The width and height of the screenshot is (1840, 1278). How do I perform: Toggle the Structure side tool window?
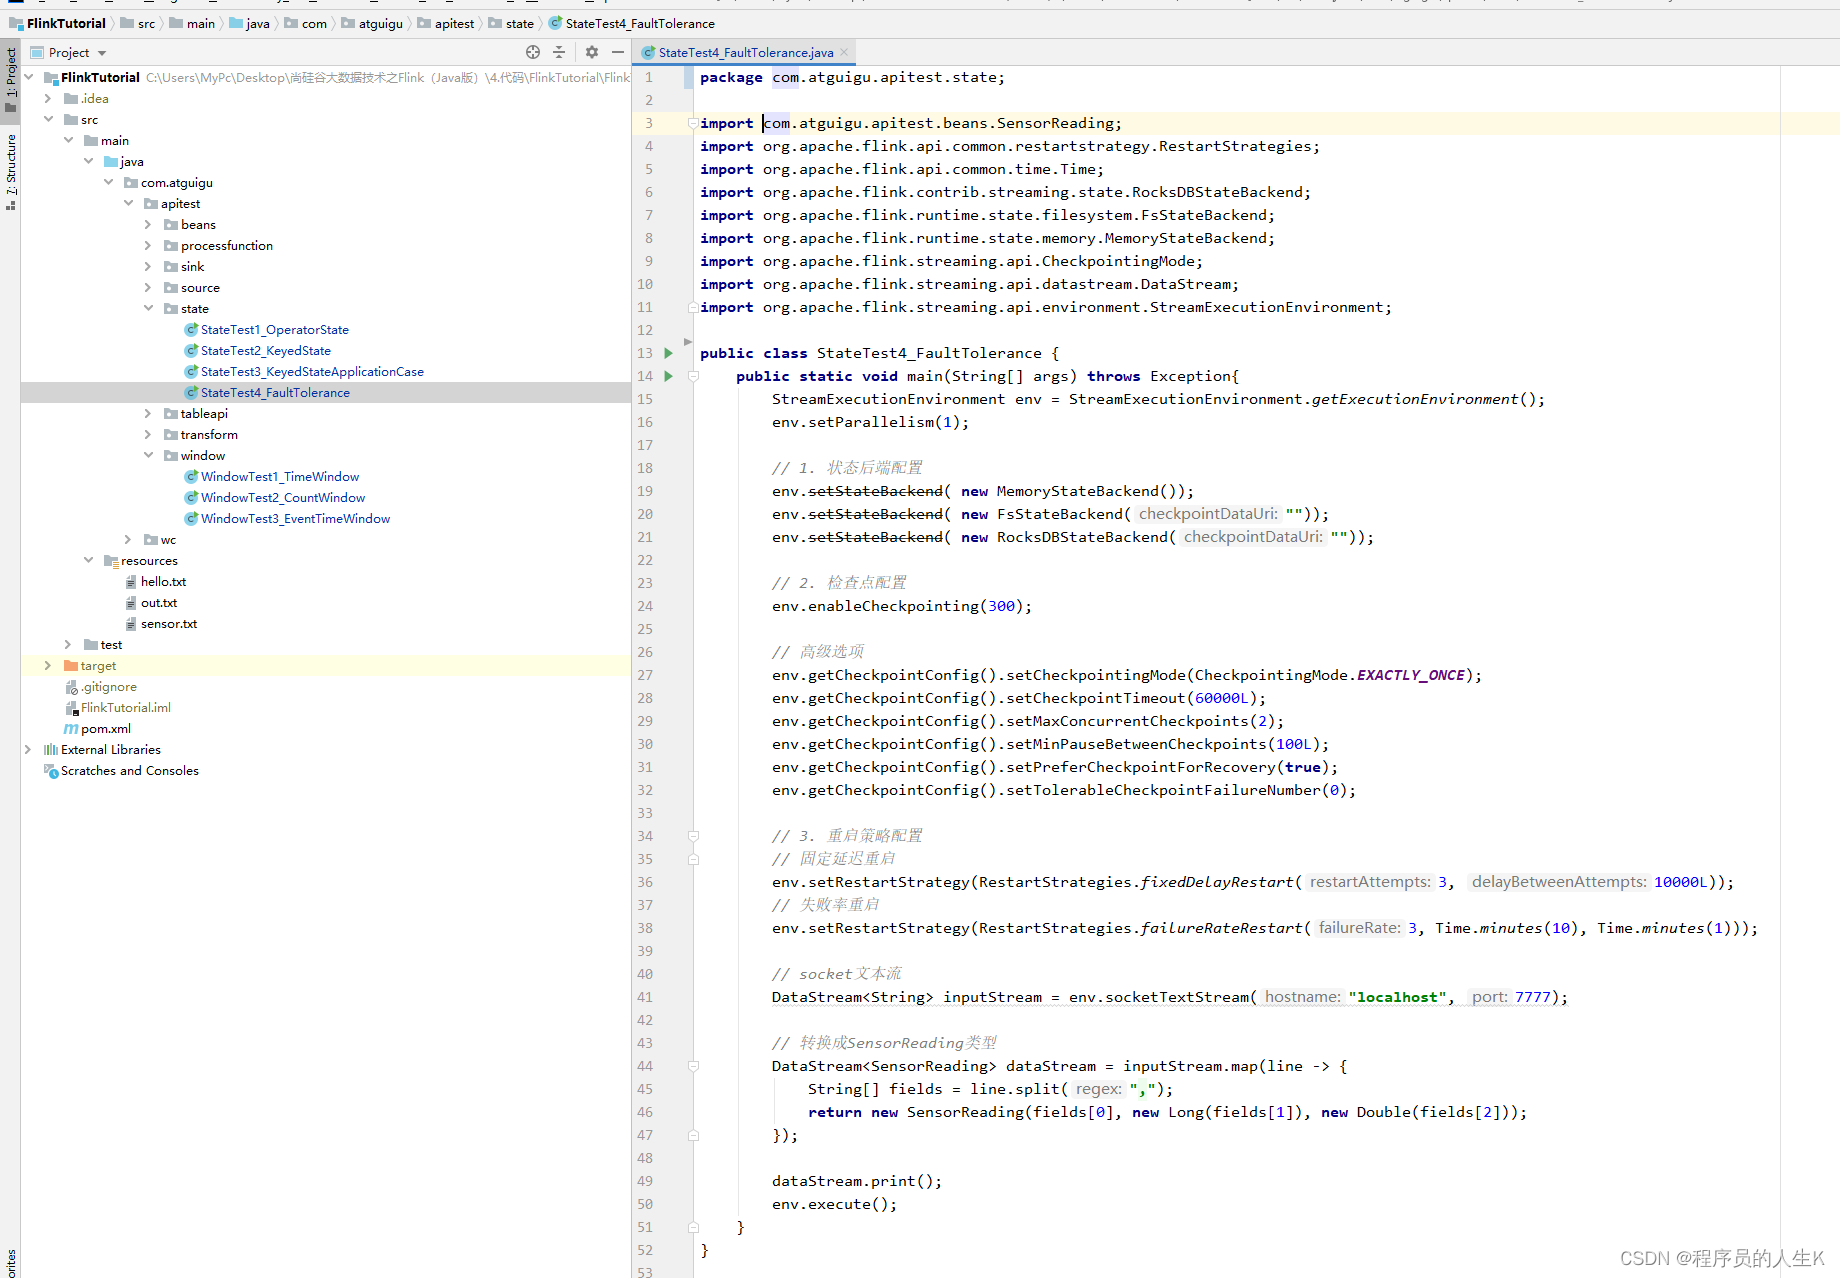tap(11, 170)
